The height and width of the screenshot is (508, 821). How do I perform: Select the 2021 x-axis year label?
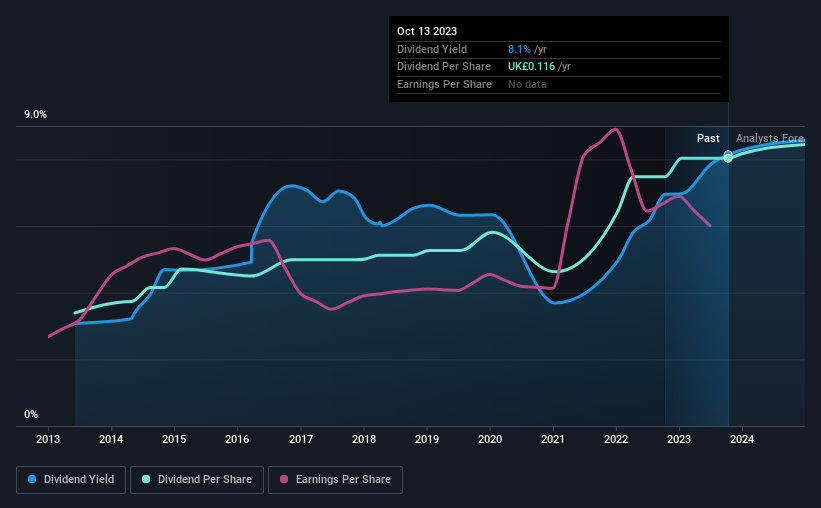pos(553,439)
